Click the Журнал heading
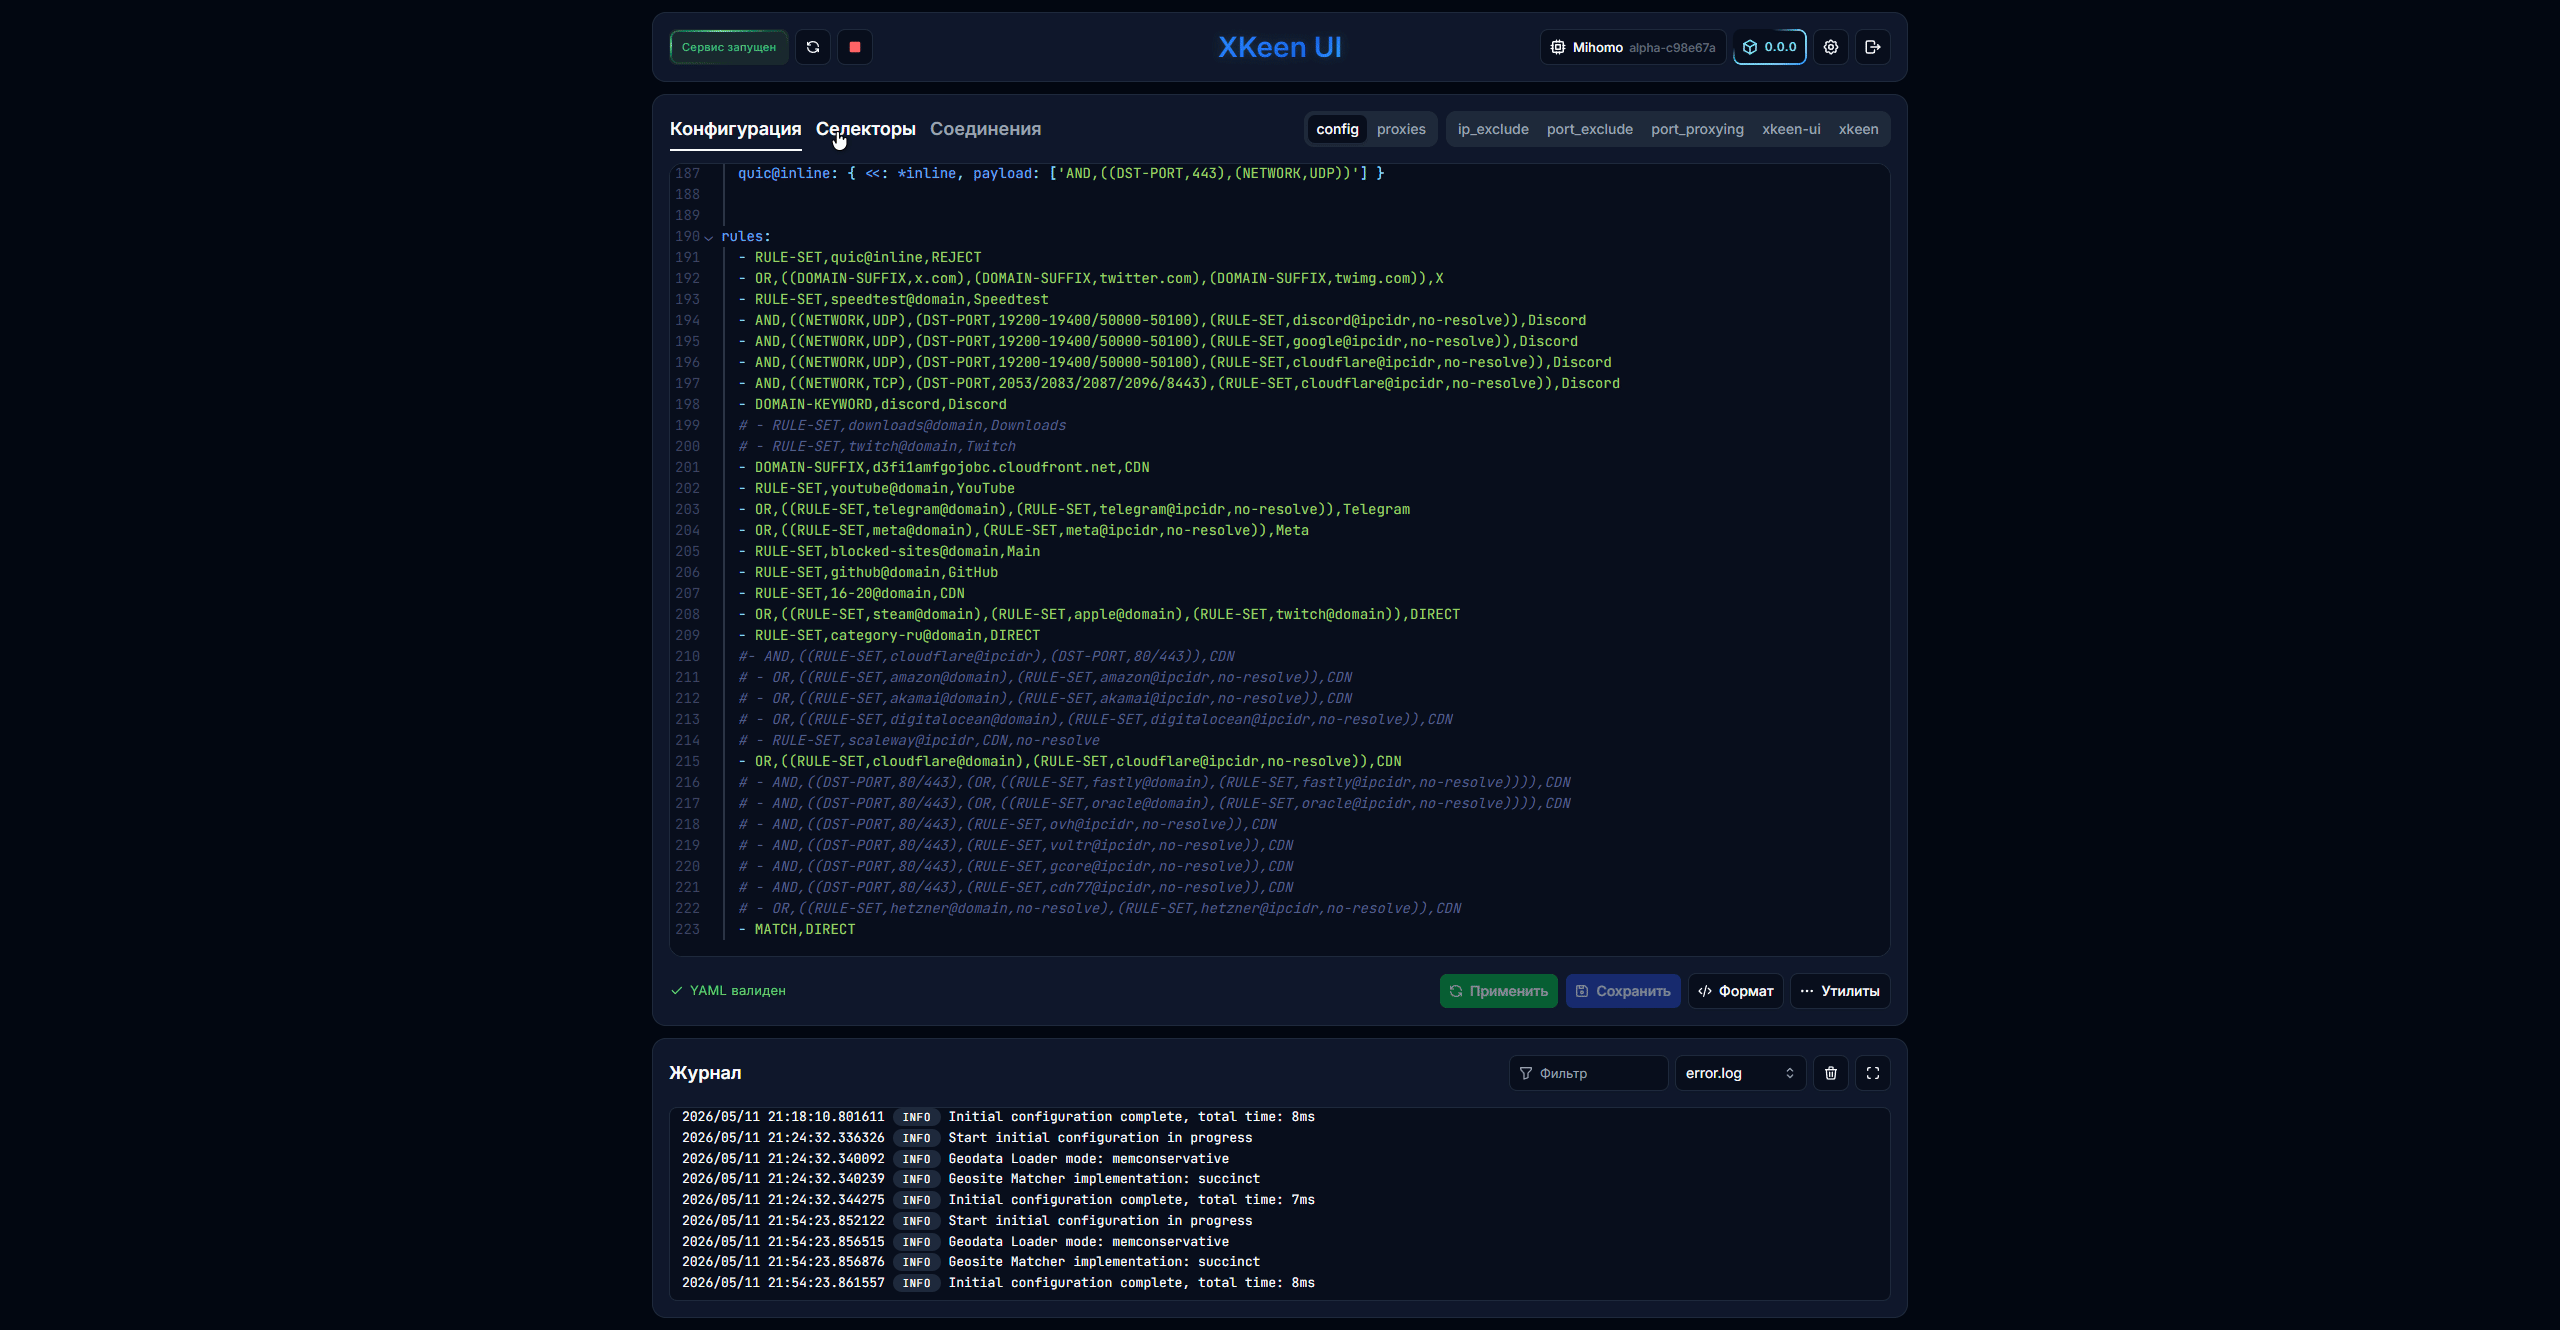This screenshot has height=1330, width=2560. pyautogui.click(x=705, y=1073)
